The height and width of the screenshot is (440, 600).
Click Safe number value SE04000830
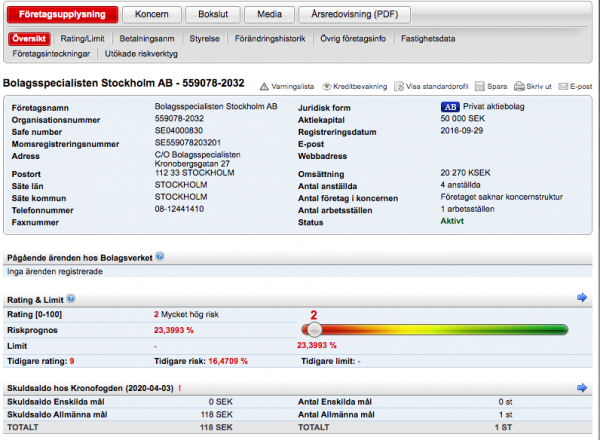point(179,131)
